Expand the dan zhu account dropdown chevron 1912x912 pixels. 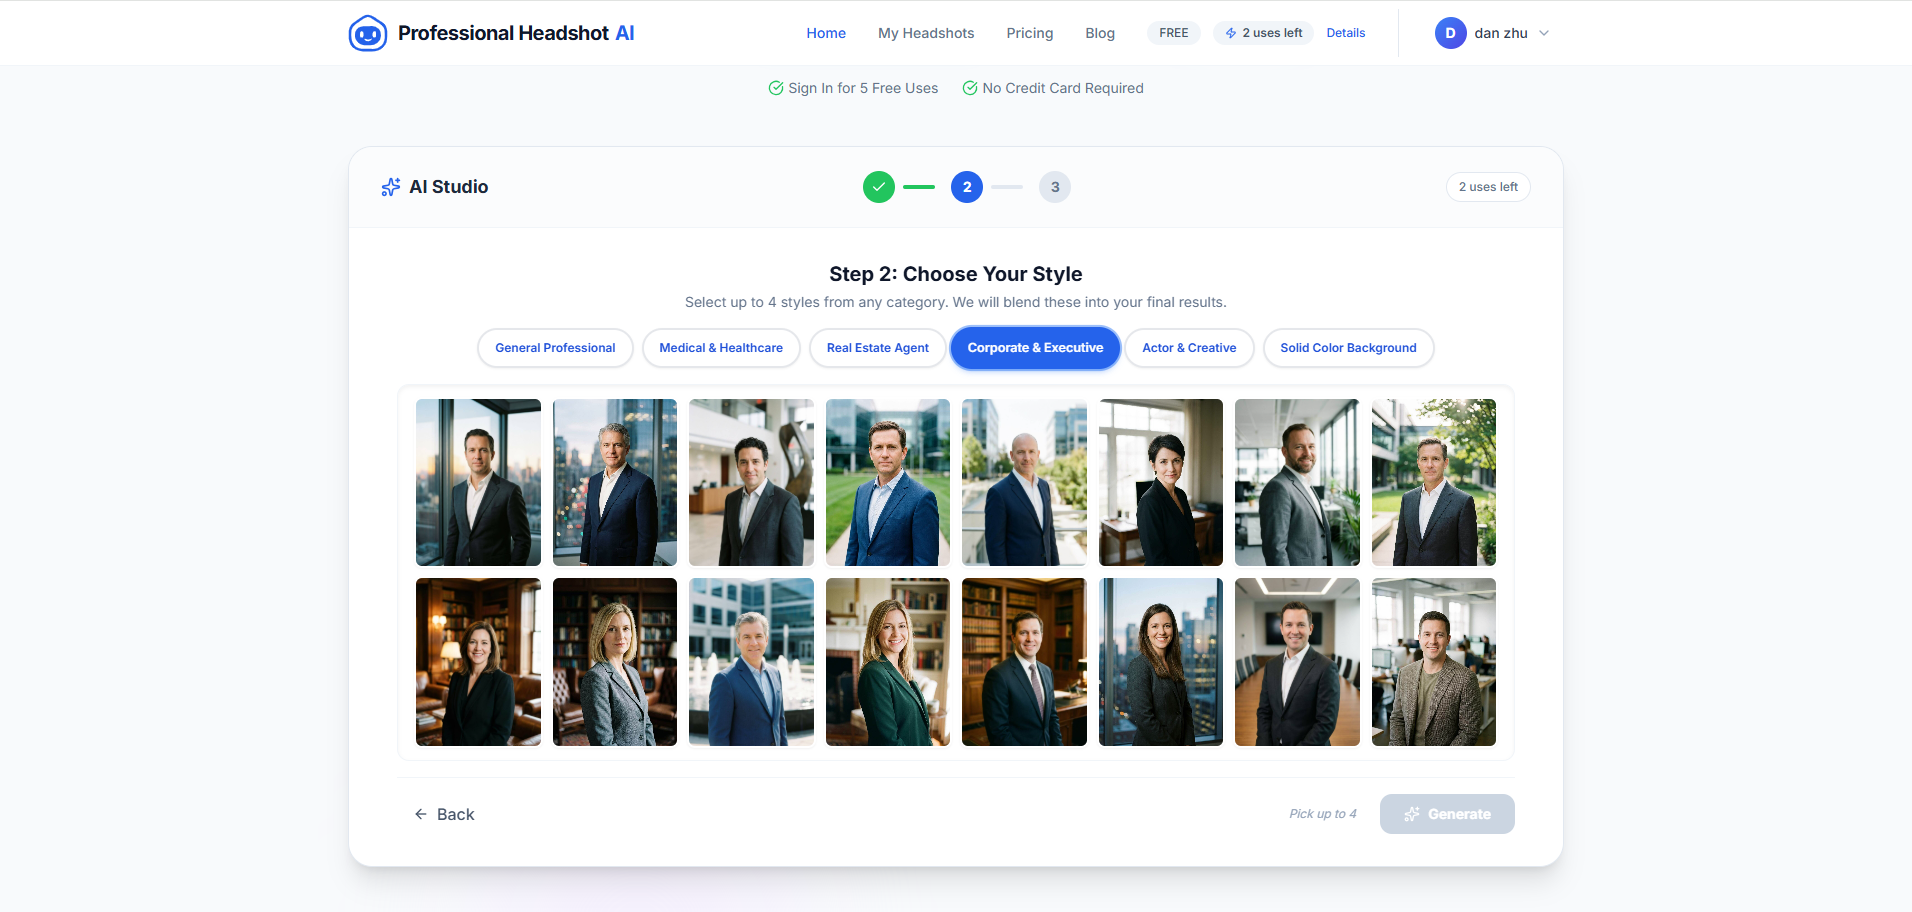pos(1543,33)
